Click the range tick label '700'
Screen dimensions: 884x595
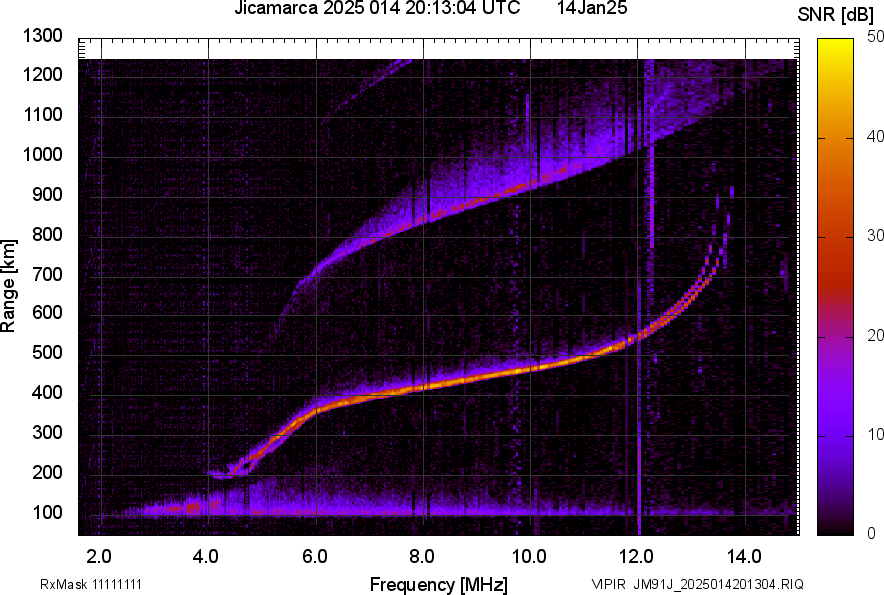pos(47,274)
